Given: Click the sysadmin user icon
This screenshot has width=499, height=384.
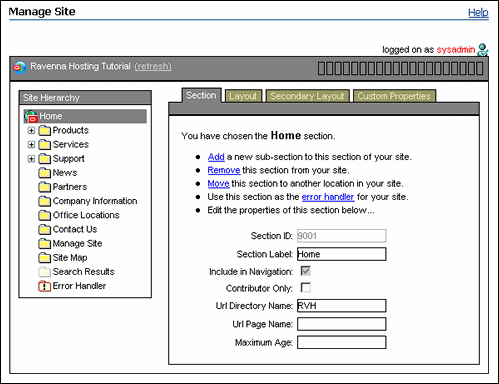Looking at the screenshot, I should click(482, 50).
